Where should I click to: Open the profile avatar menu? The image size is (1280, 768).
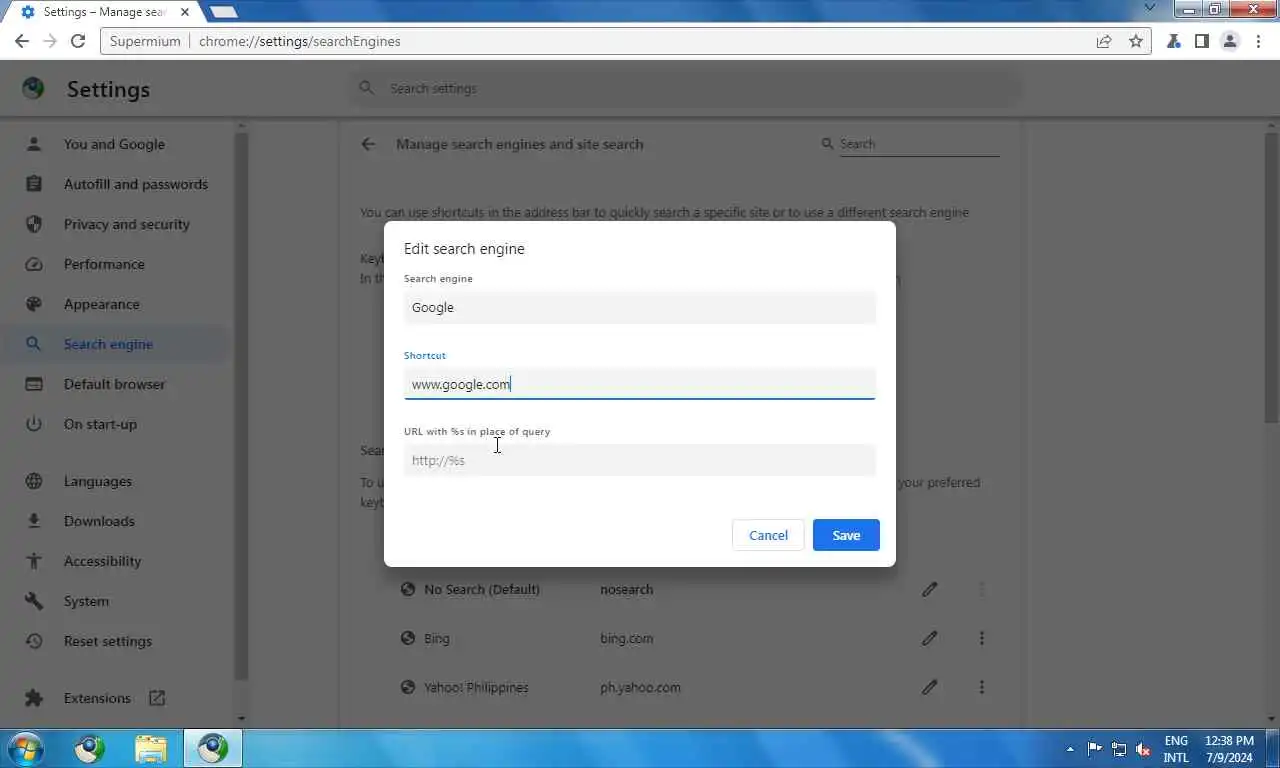pos(1230,41)
